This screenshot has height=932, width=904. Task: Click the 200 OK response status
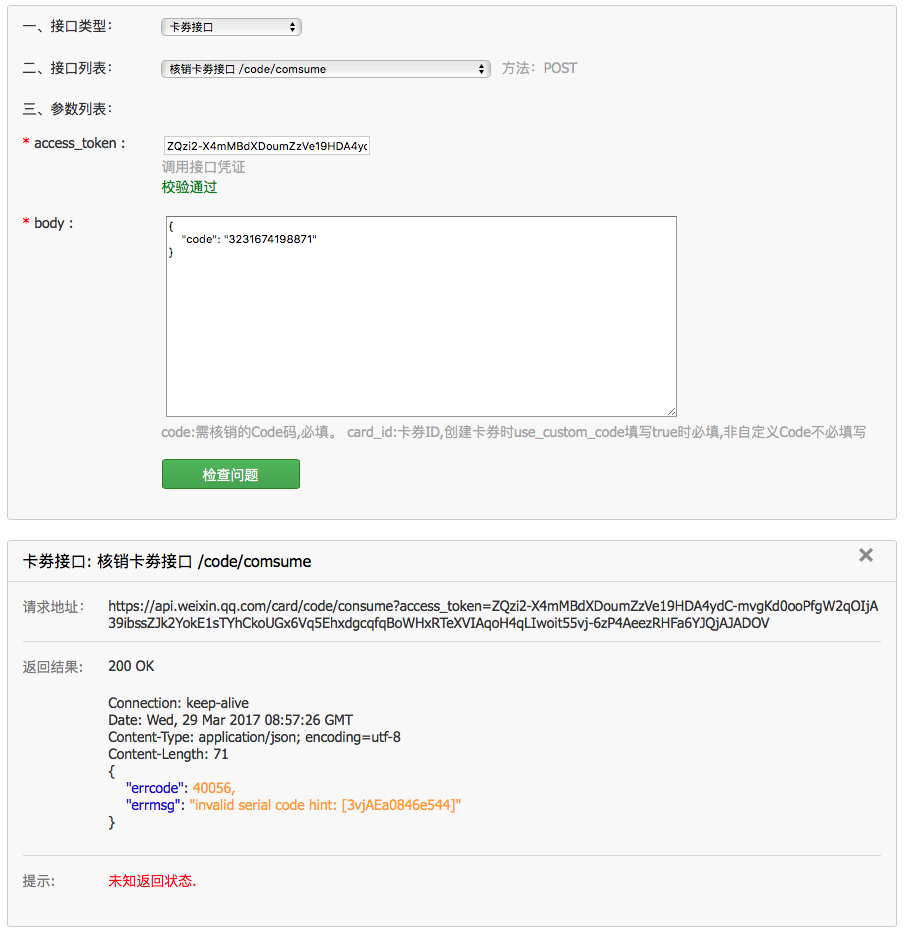(131, 666)
